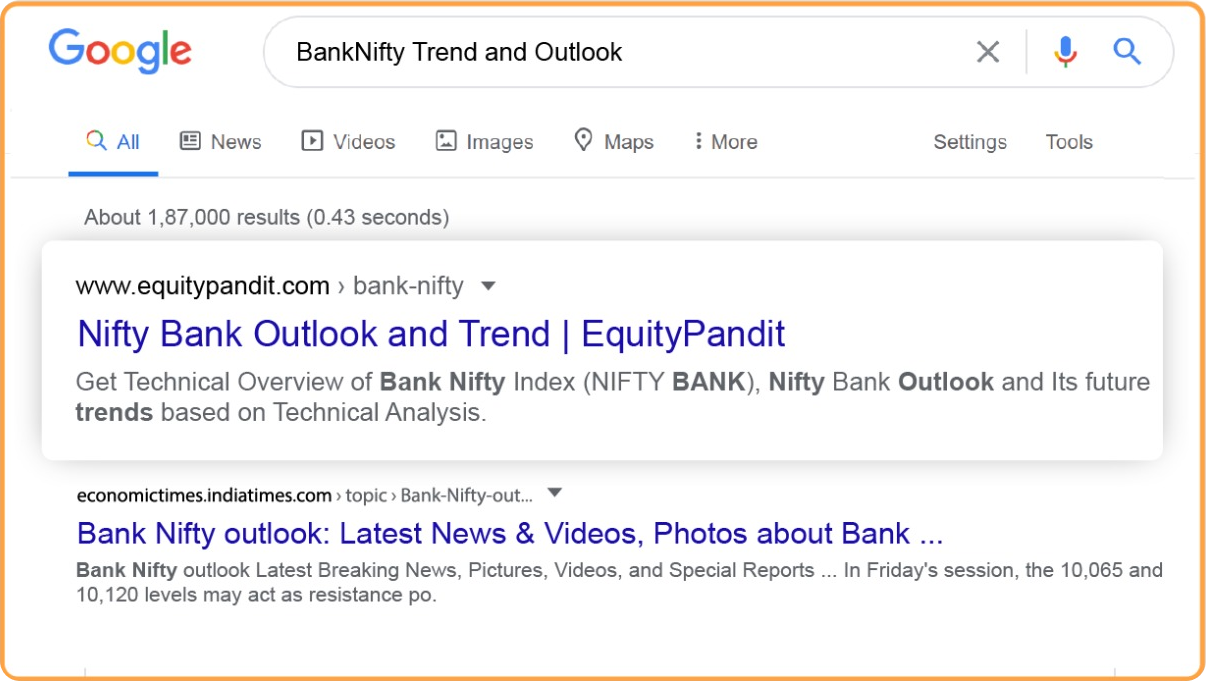
Task: Open Bank Nifty outlook Economic Times link
Action: [509, 533]
